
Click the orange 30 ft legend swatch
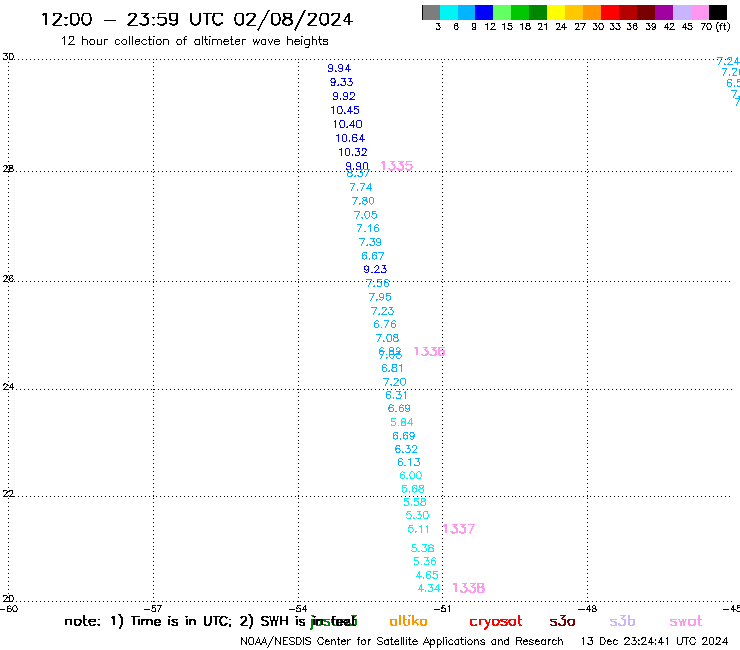click(x=592, y=12)
